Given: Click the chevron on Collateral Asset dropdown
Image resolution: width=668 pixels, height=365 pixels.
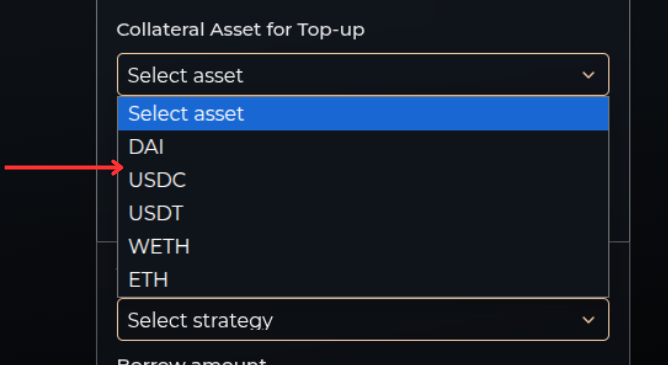Looking at the screenshot, I should click(x=588, y=75).
